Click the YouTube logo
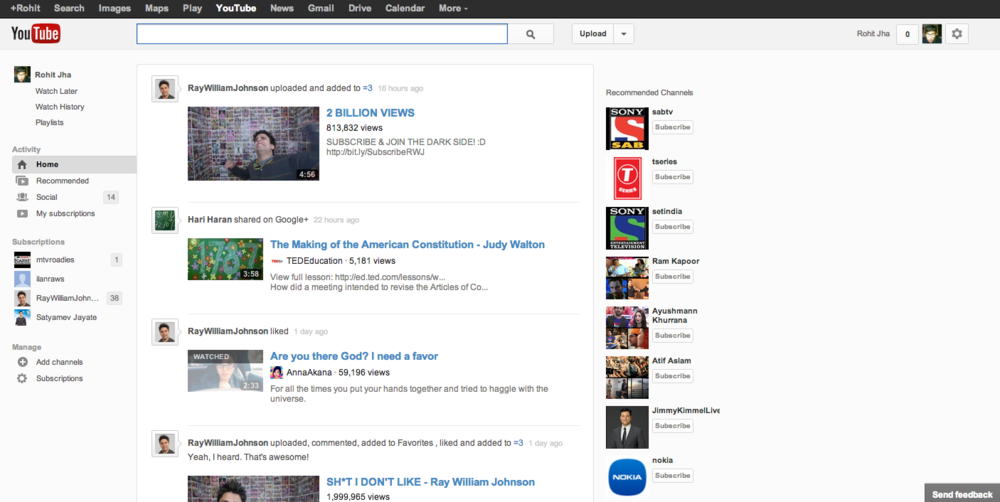This screenshot has width=1000, height=502. [x=36, y=34]
